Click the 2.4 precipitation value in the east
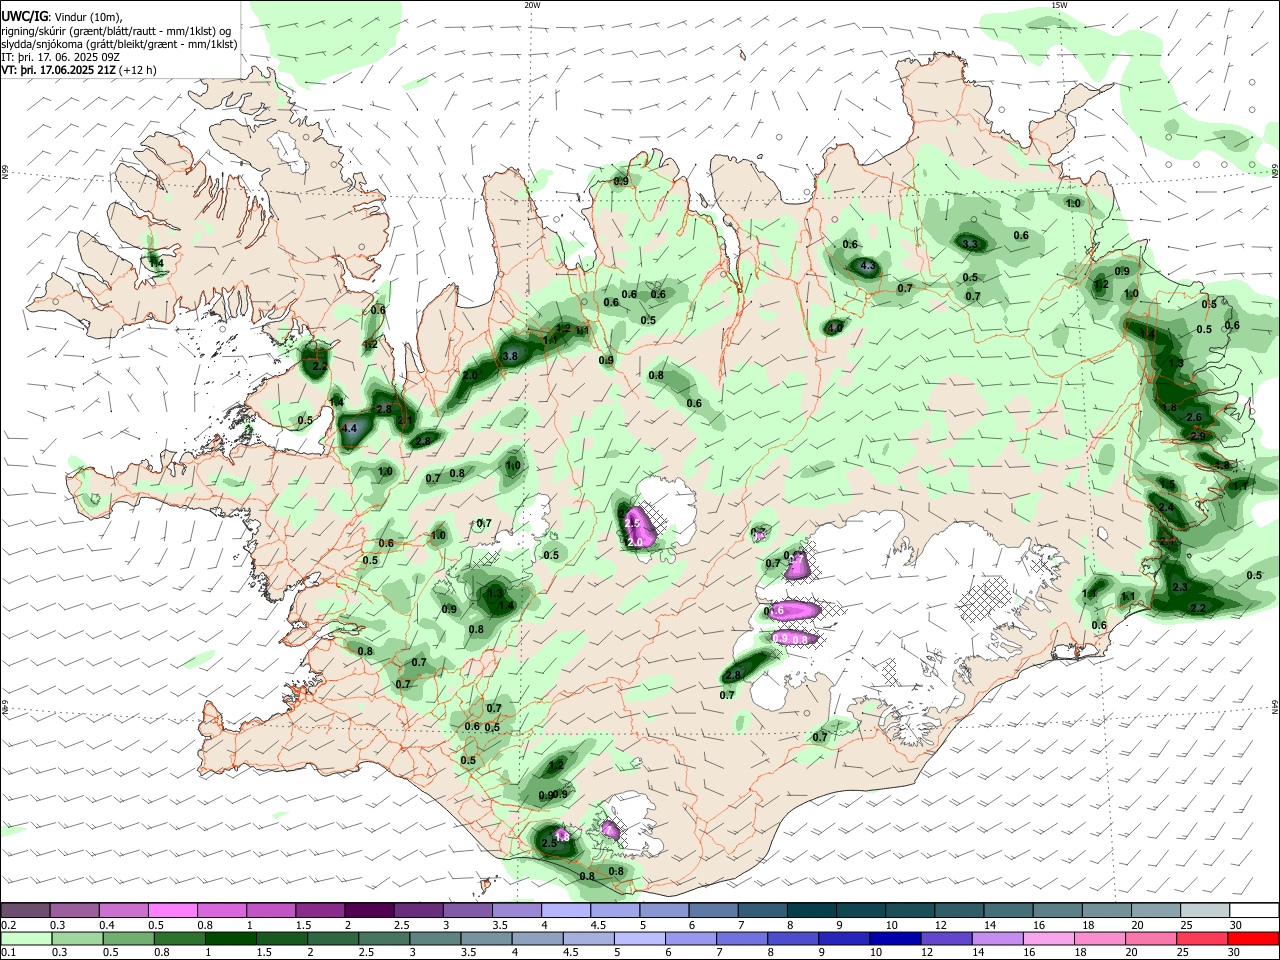Image resolution: width=1280 pixels, height=960 pixels. (1165, 508)
